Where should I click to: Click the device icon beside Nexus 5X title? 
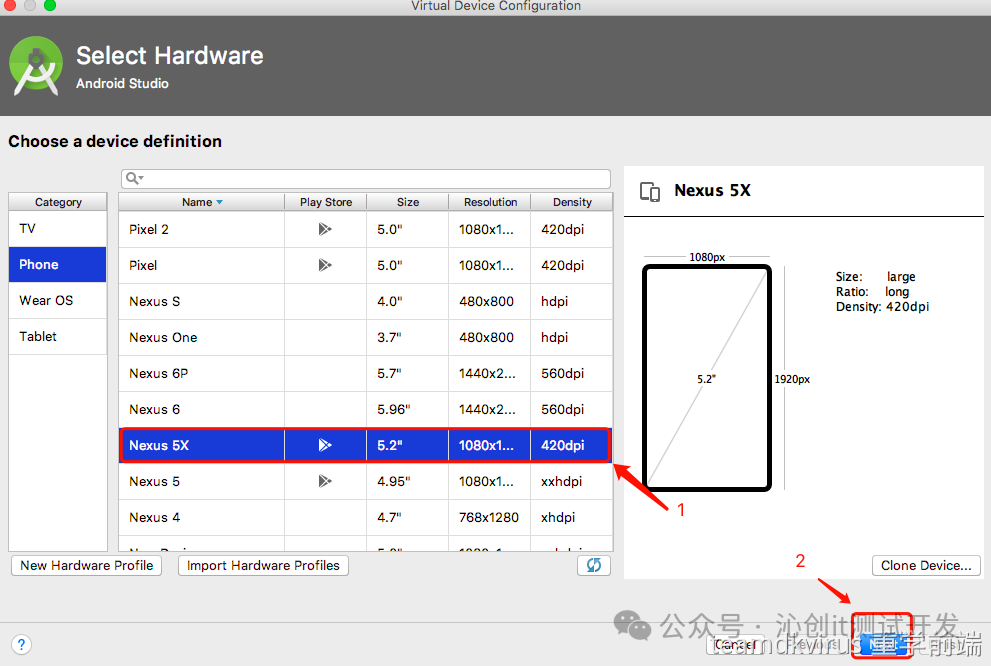[650, 191]
